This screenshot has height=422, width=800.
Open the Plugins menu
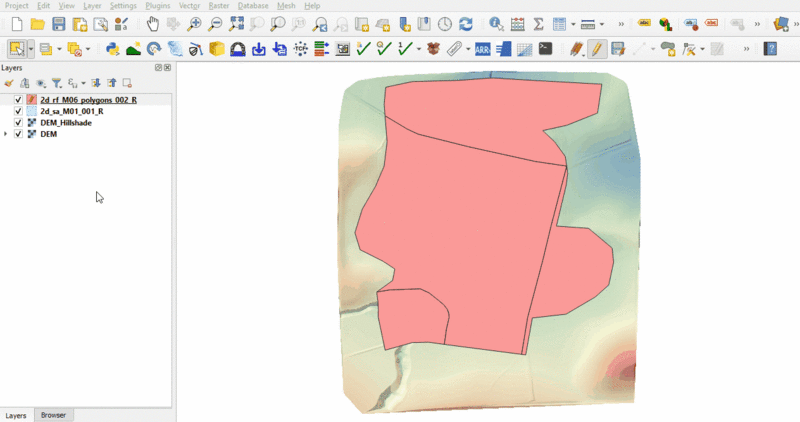[x=158, y=6]
